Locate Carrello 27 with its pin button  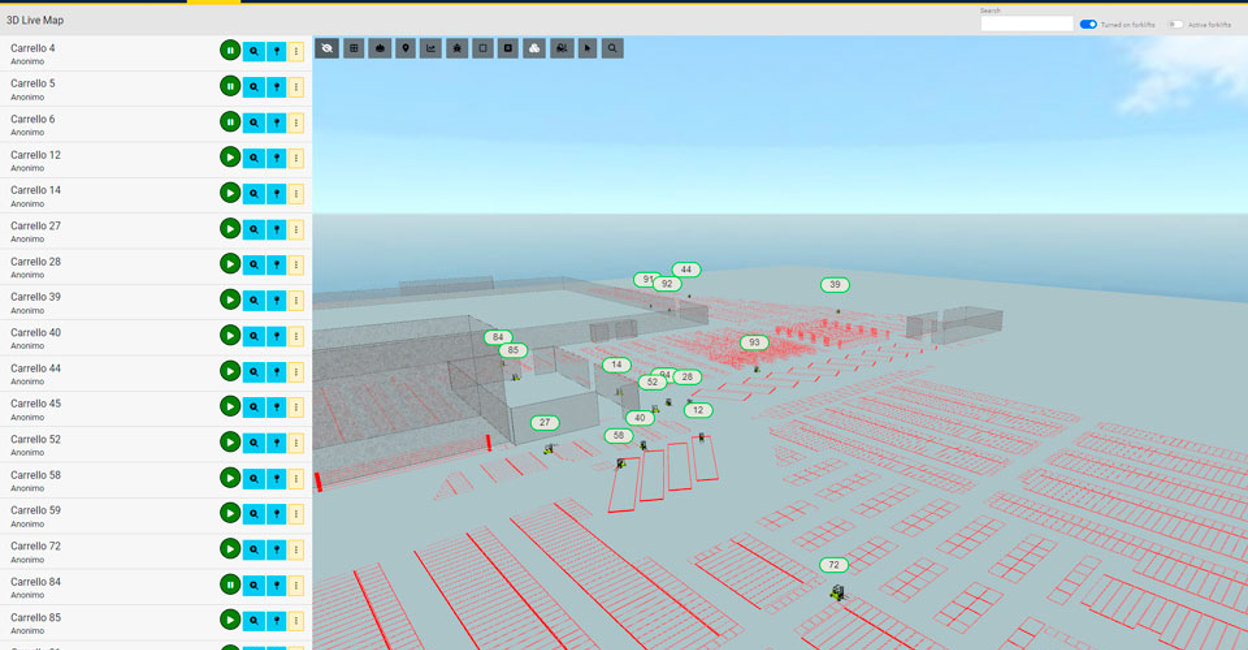click(x=276, y=229)
